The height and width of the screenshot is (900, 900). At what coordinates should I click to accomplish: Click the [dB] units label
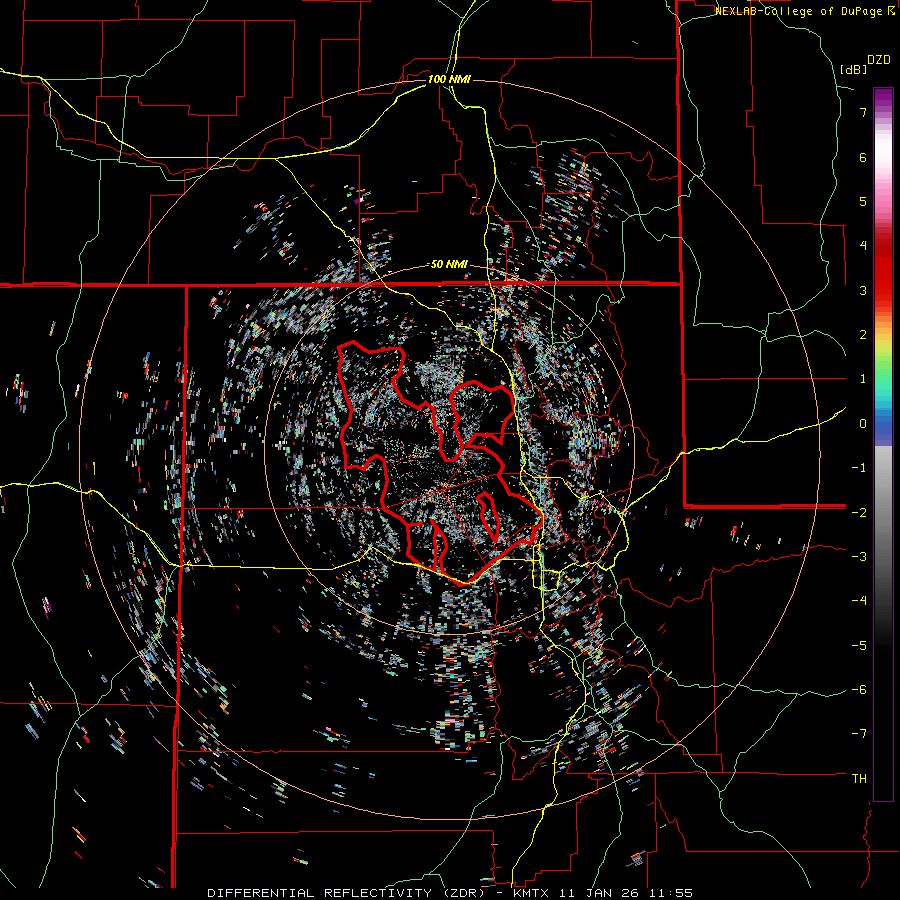pyautogui.click(x=854, y=69)
